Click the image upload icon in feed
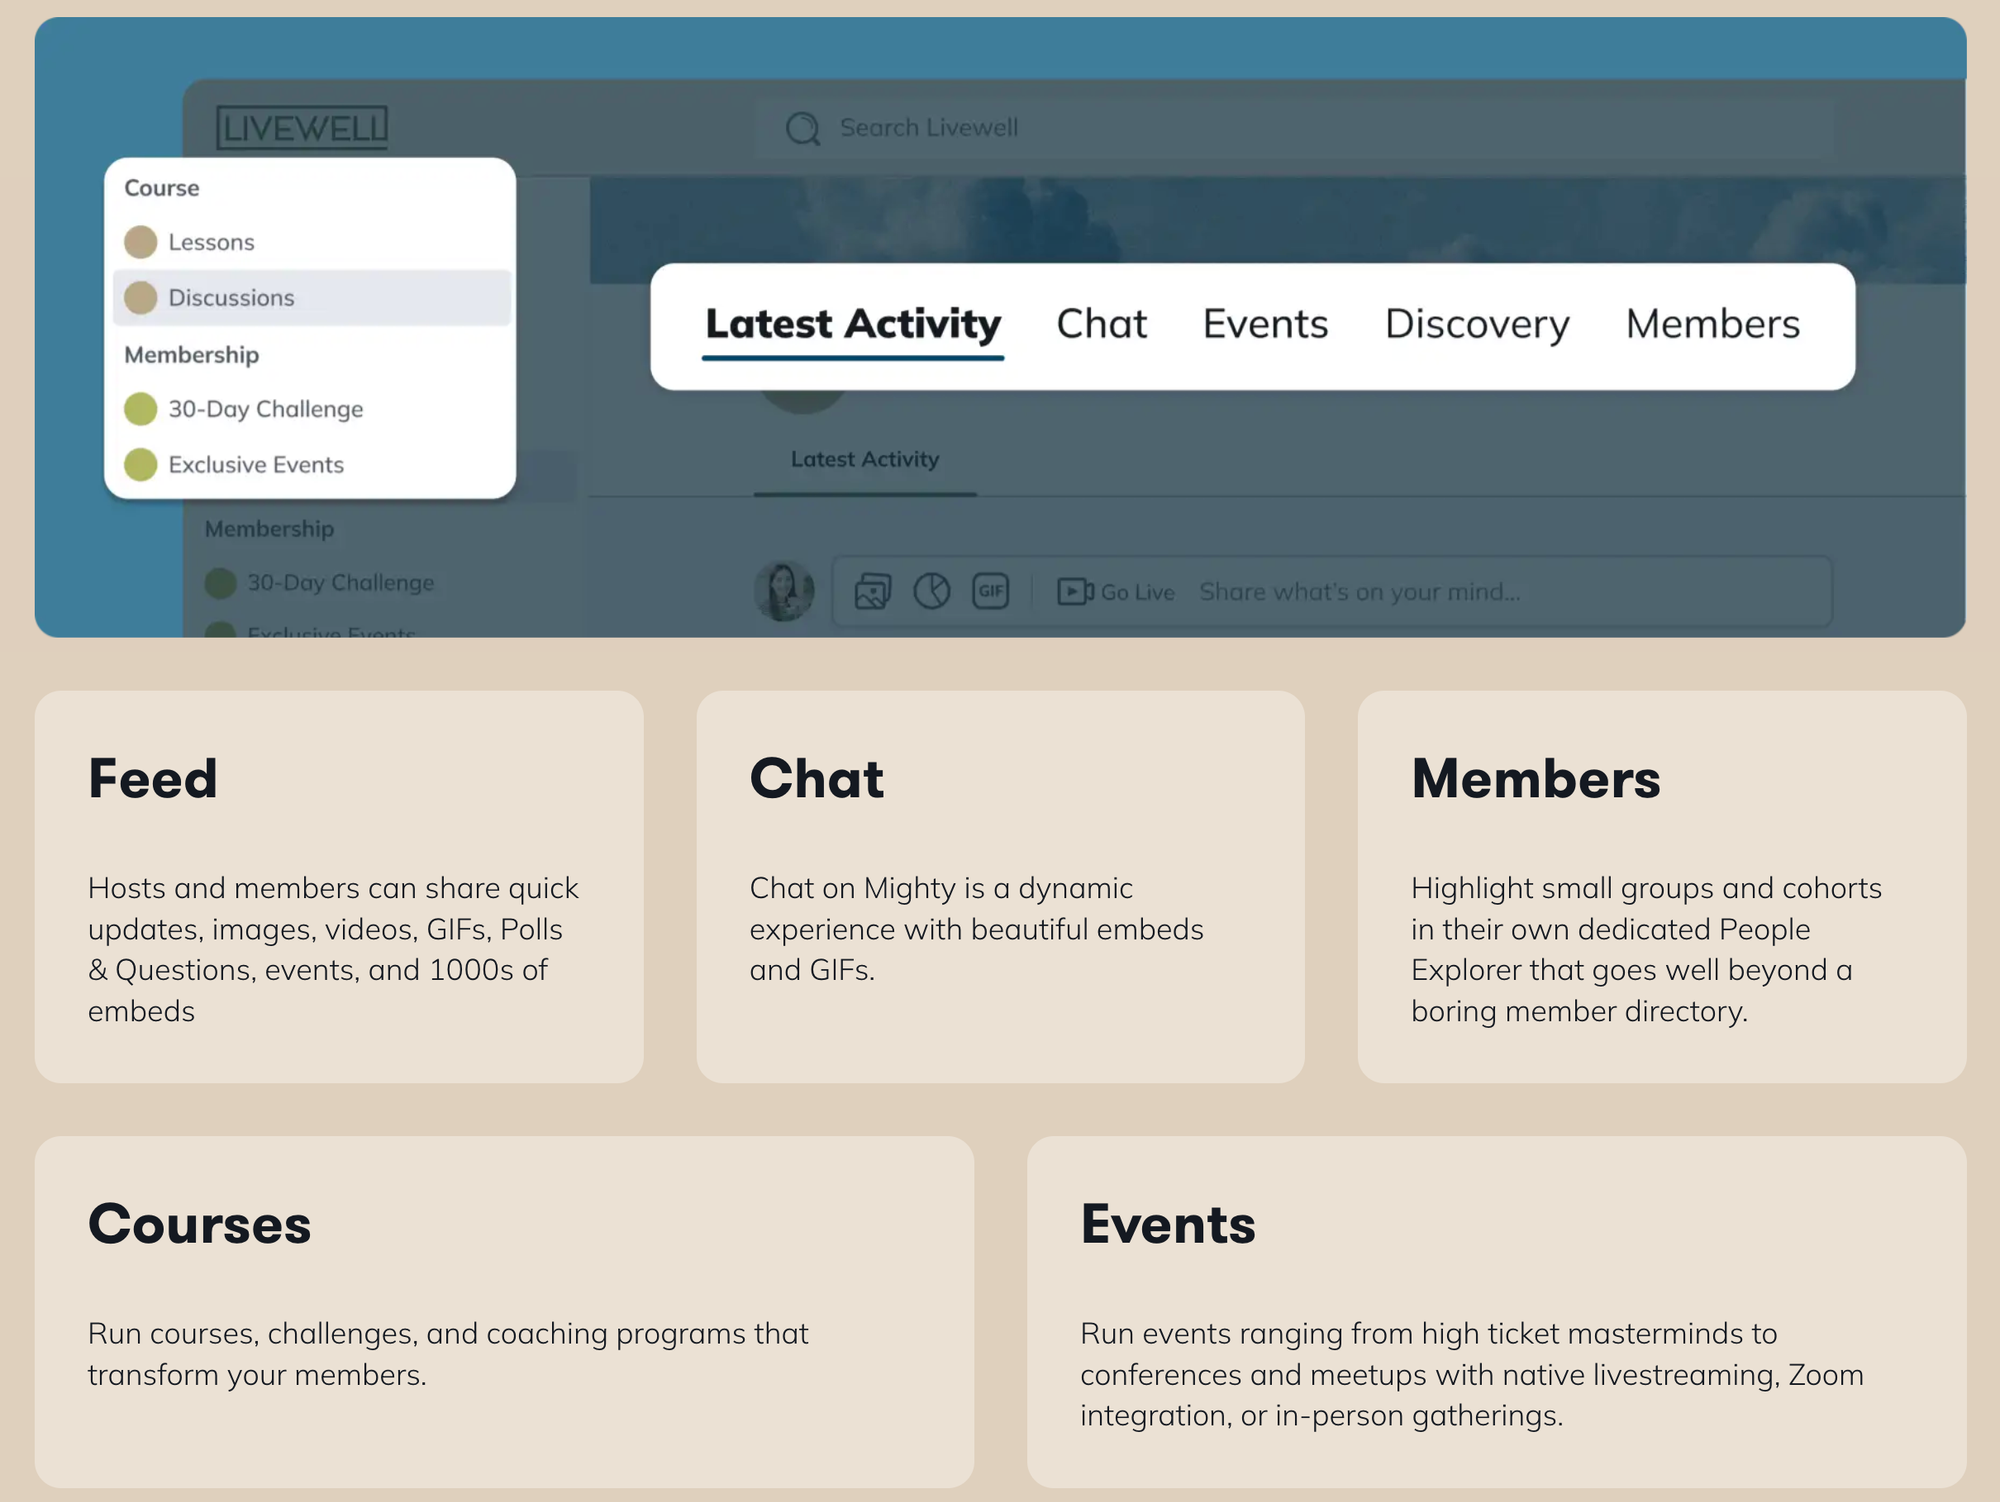Screen dimensions: 2000x1502 pyautogui.click(x=869, y=592)
